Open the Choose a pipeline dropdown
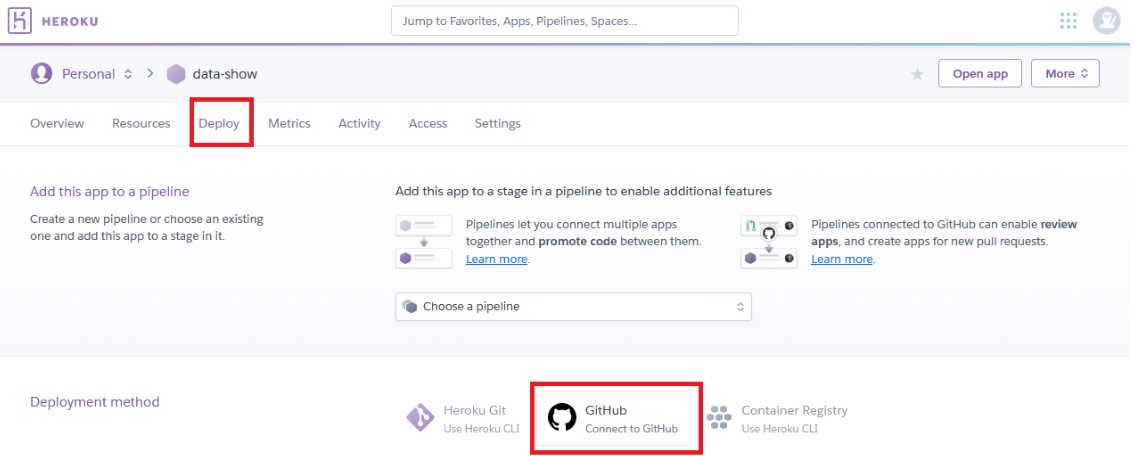 pos(573,306)
